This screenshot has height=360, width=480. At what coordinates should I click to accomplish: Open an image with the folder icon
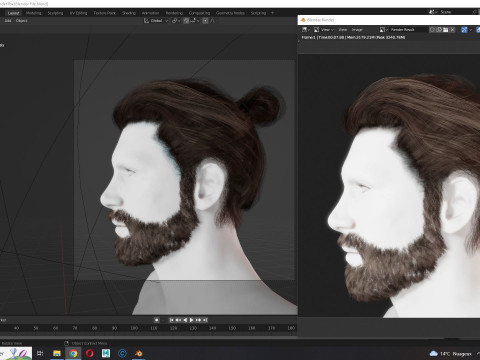[445, 30]
